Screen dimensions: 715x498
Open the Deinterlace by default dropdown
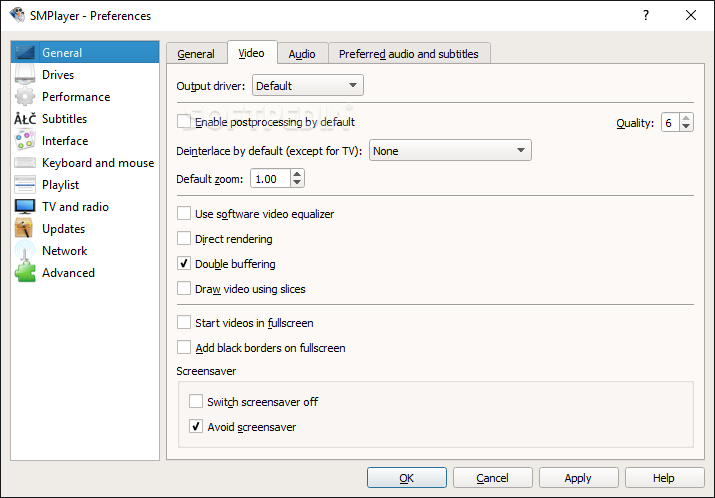tap(450, 150)
